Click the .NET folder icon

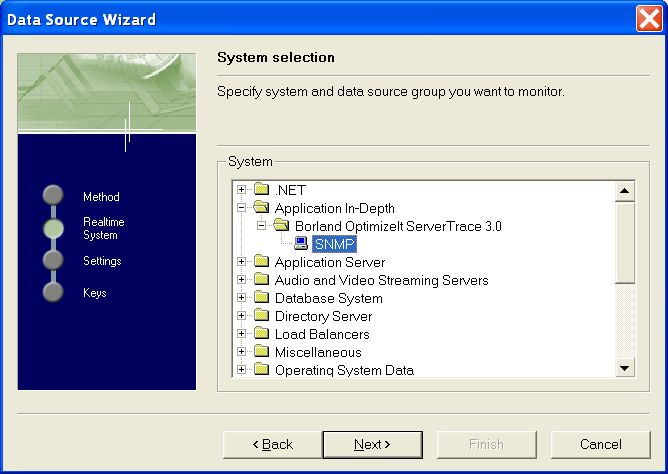pyautogui.click(x=261, y=189)
